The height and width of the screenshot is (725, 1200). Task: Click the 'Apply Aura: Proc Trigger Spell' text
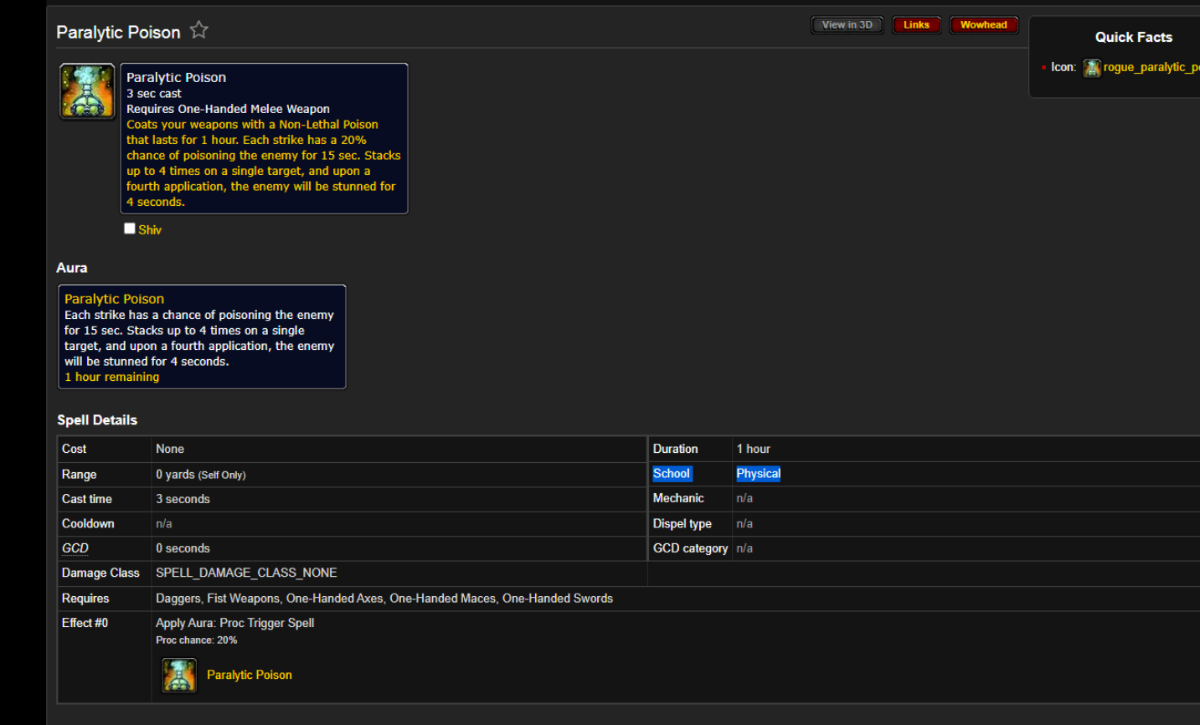(x=235, y=623)
